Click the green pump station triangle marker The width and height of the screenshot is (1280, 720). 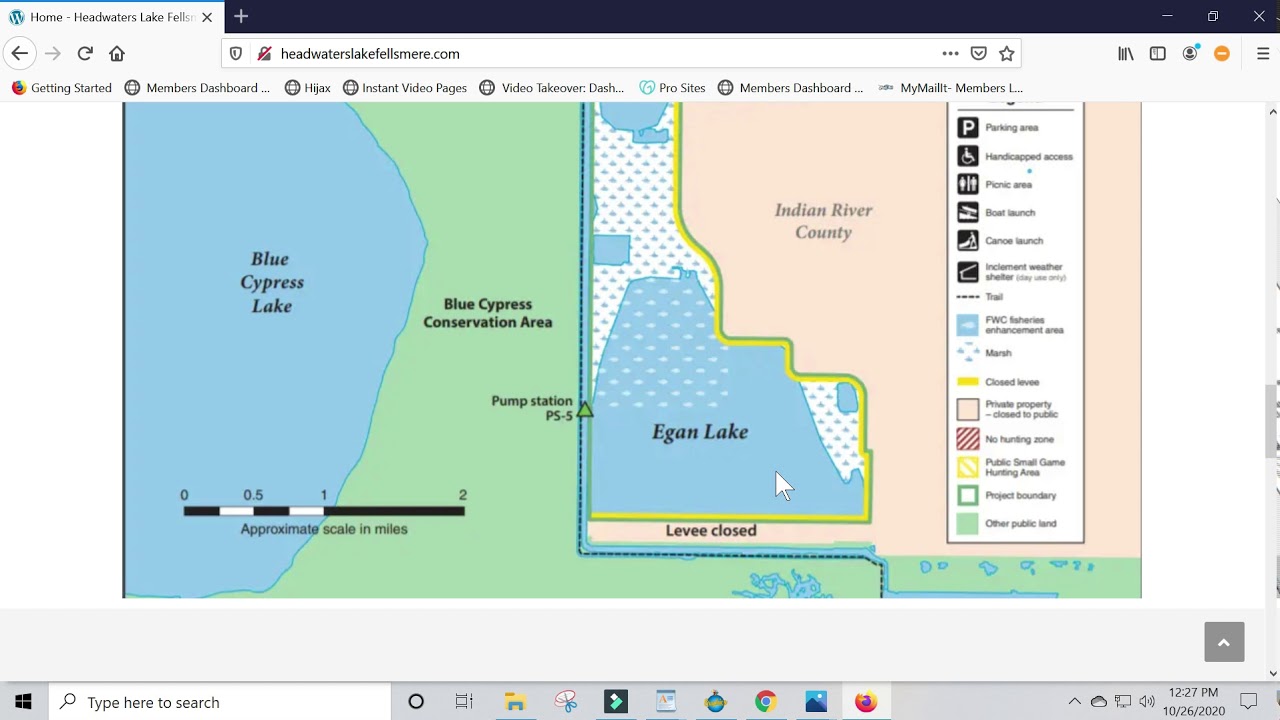(x=584, y=409)
